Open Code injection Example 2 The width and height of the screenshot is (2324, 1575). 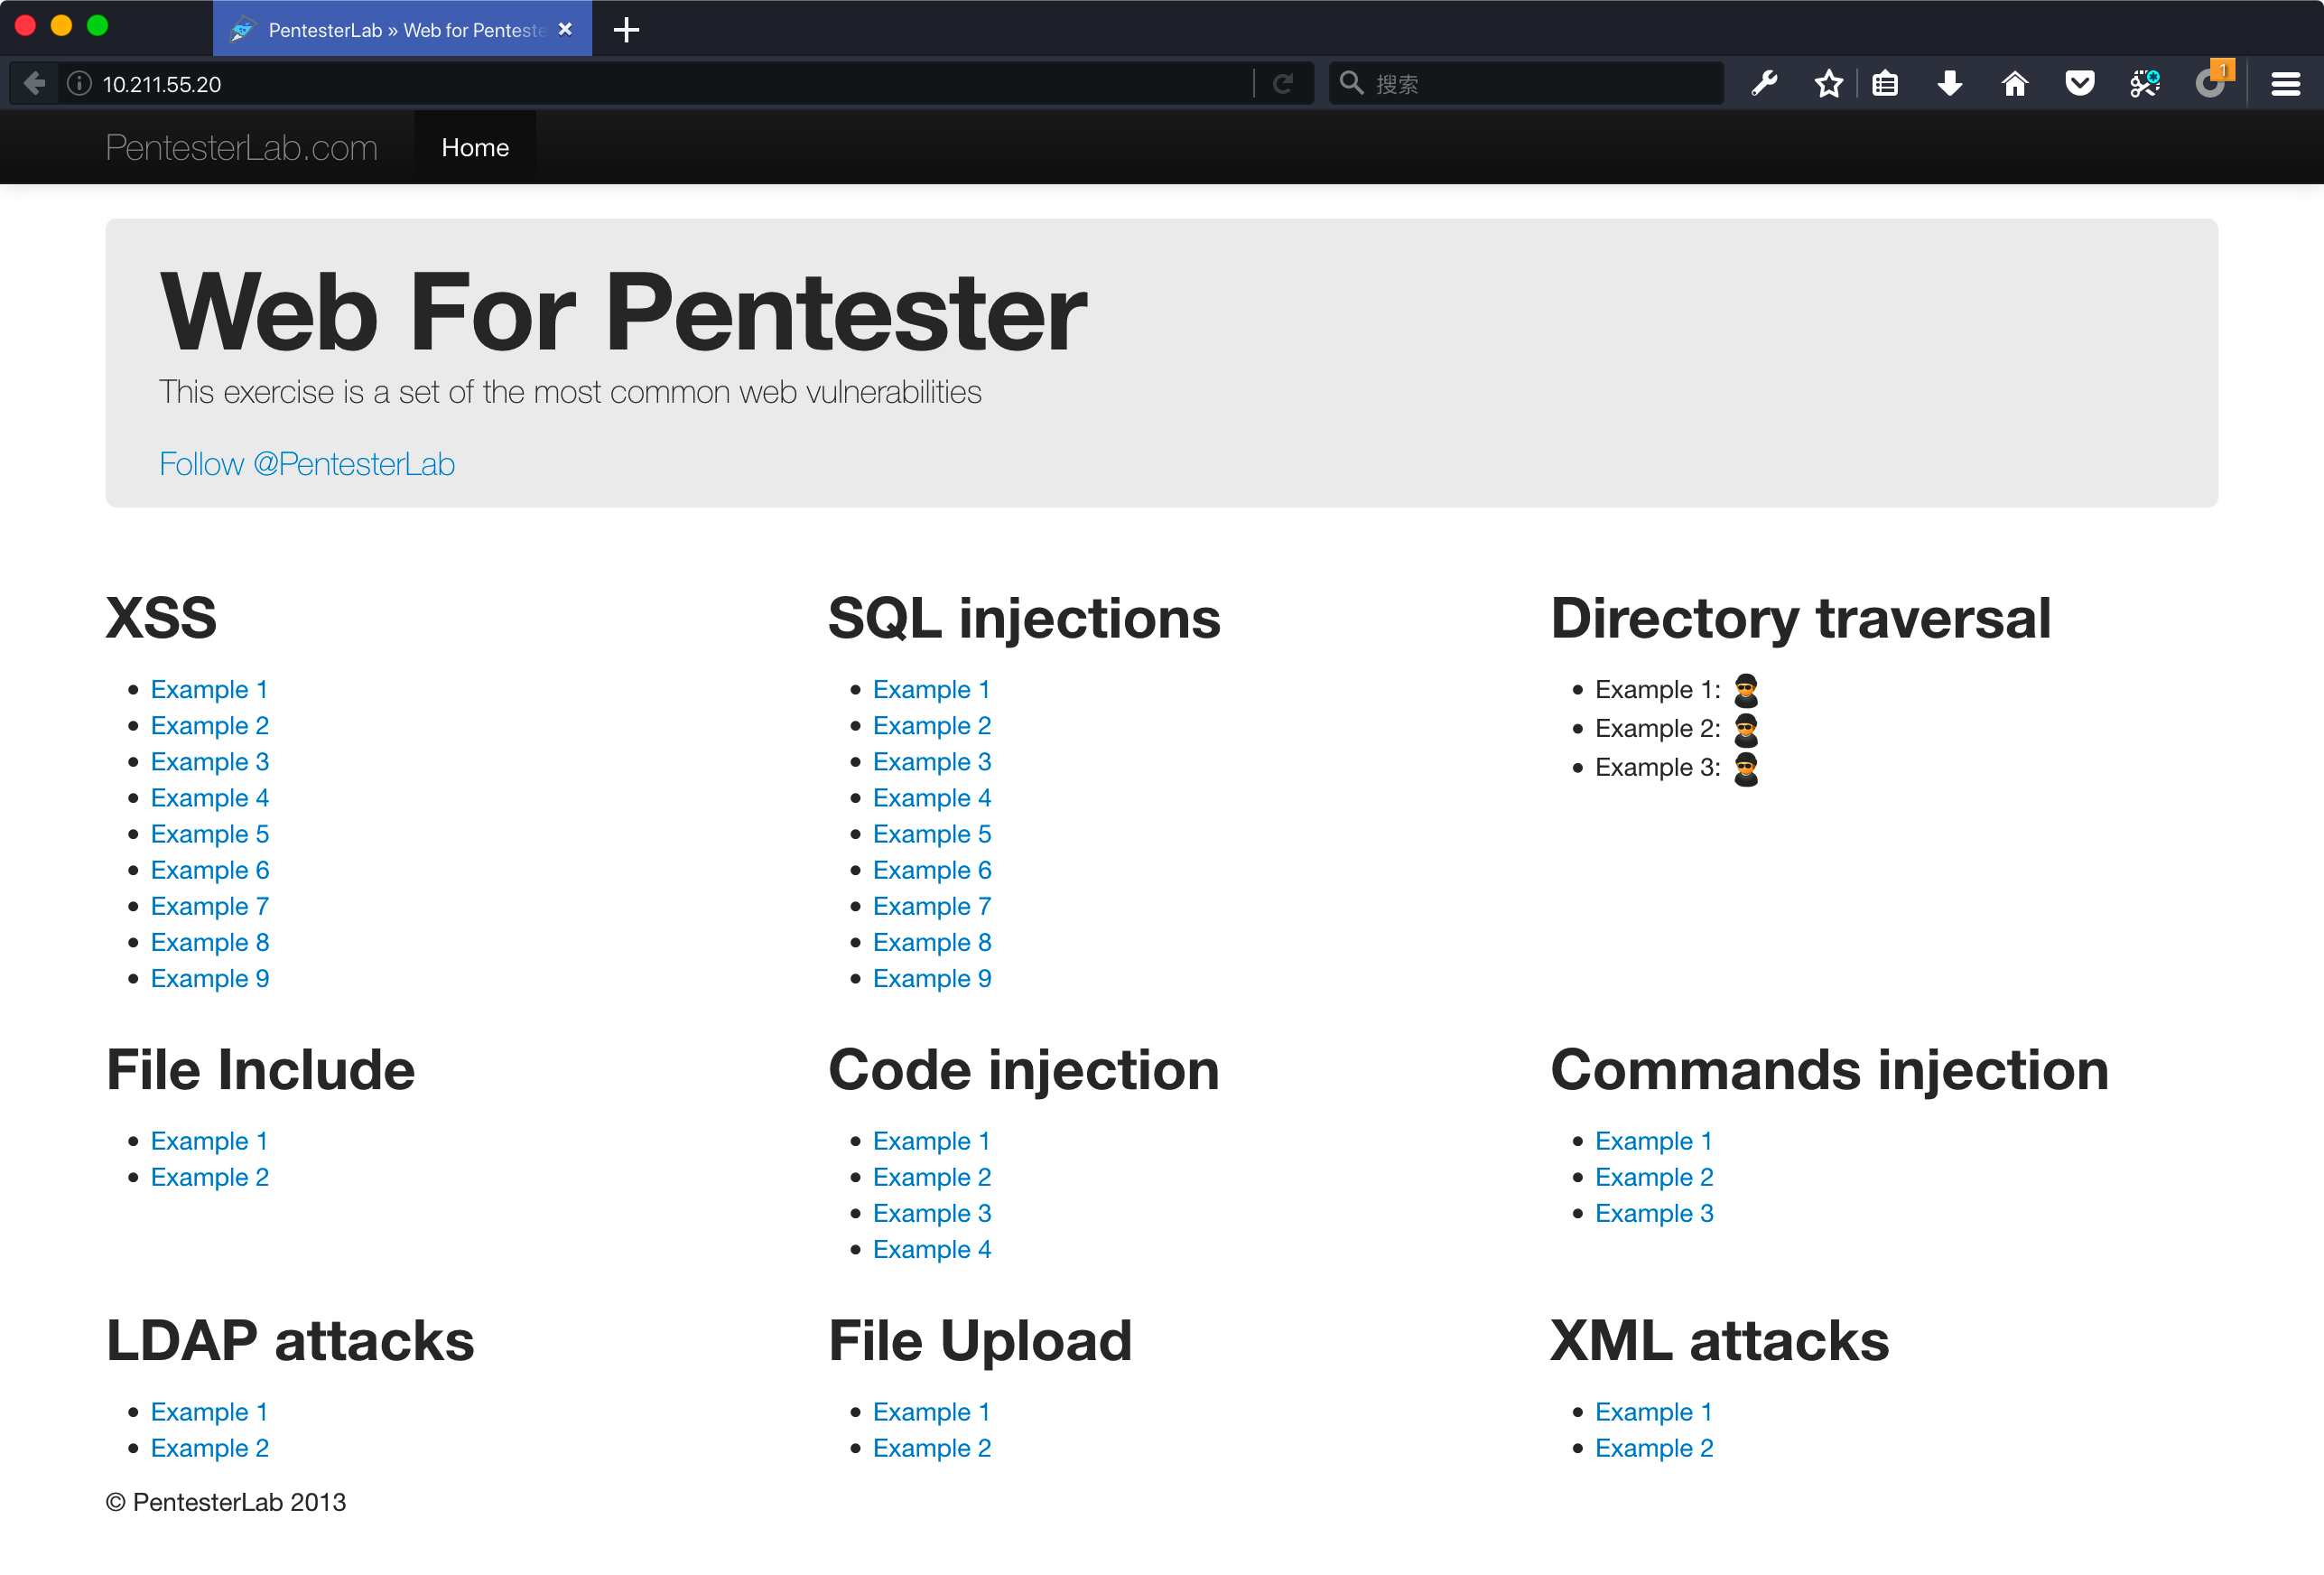pyautogui.click(x=932, y=1176)
